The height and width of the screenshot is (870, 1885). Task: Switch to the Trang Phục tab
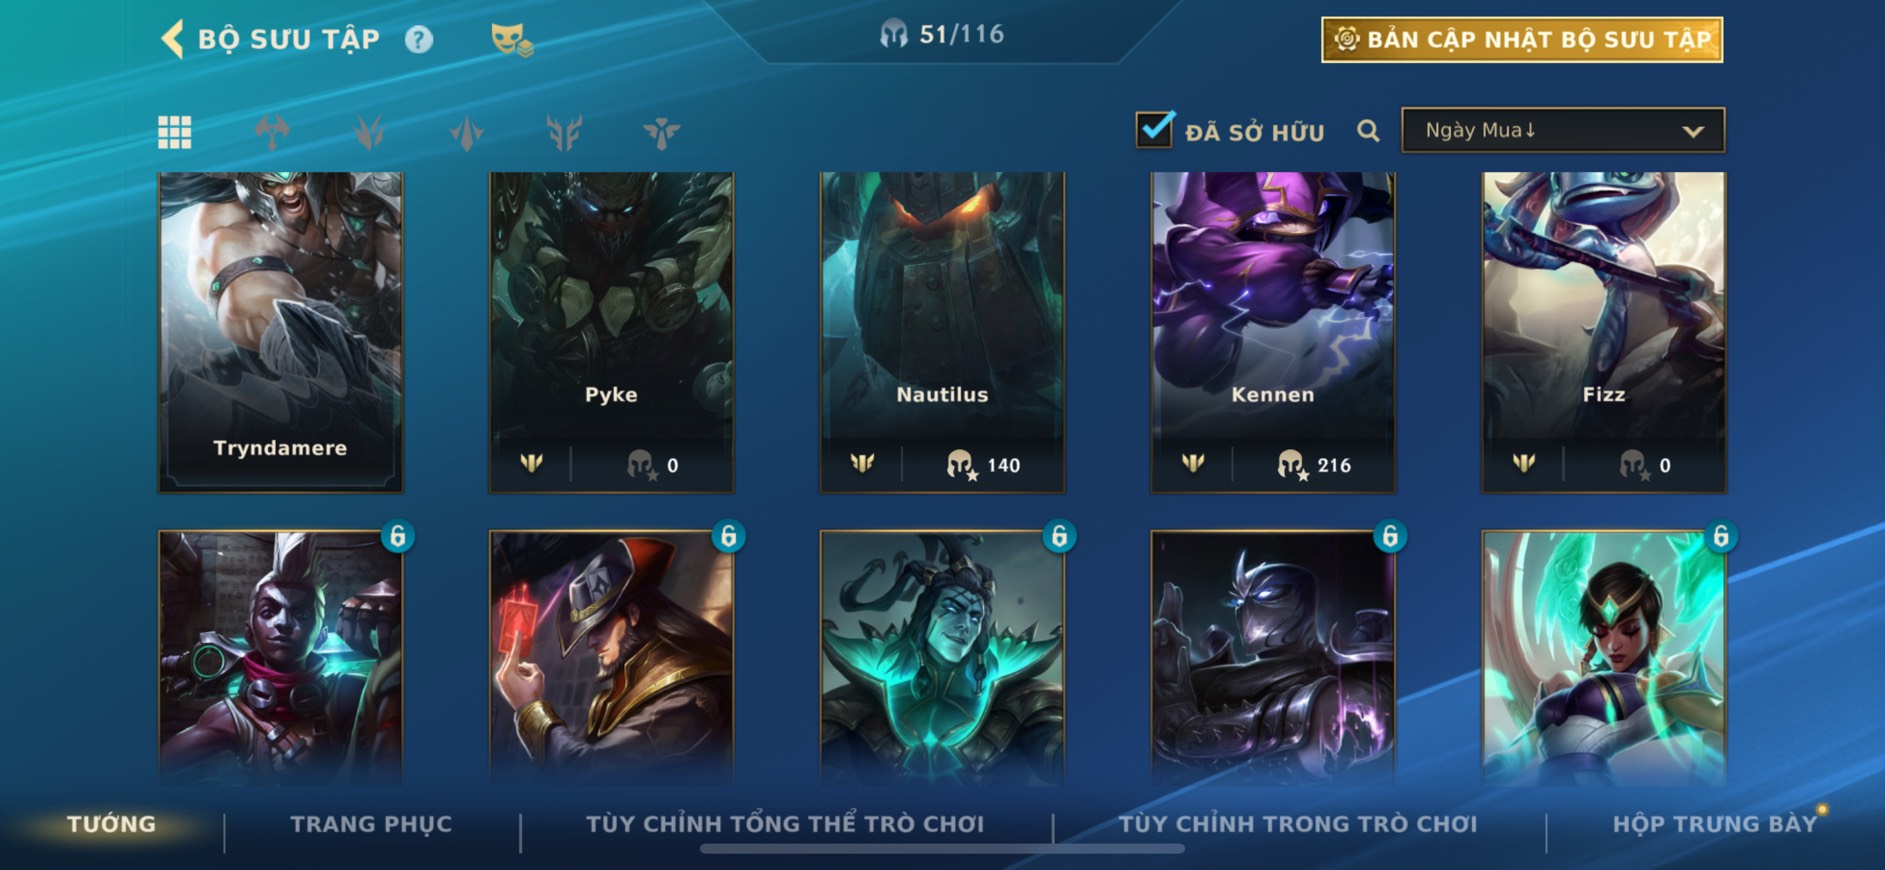pyautogui.click(x=371, y=824)
